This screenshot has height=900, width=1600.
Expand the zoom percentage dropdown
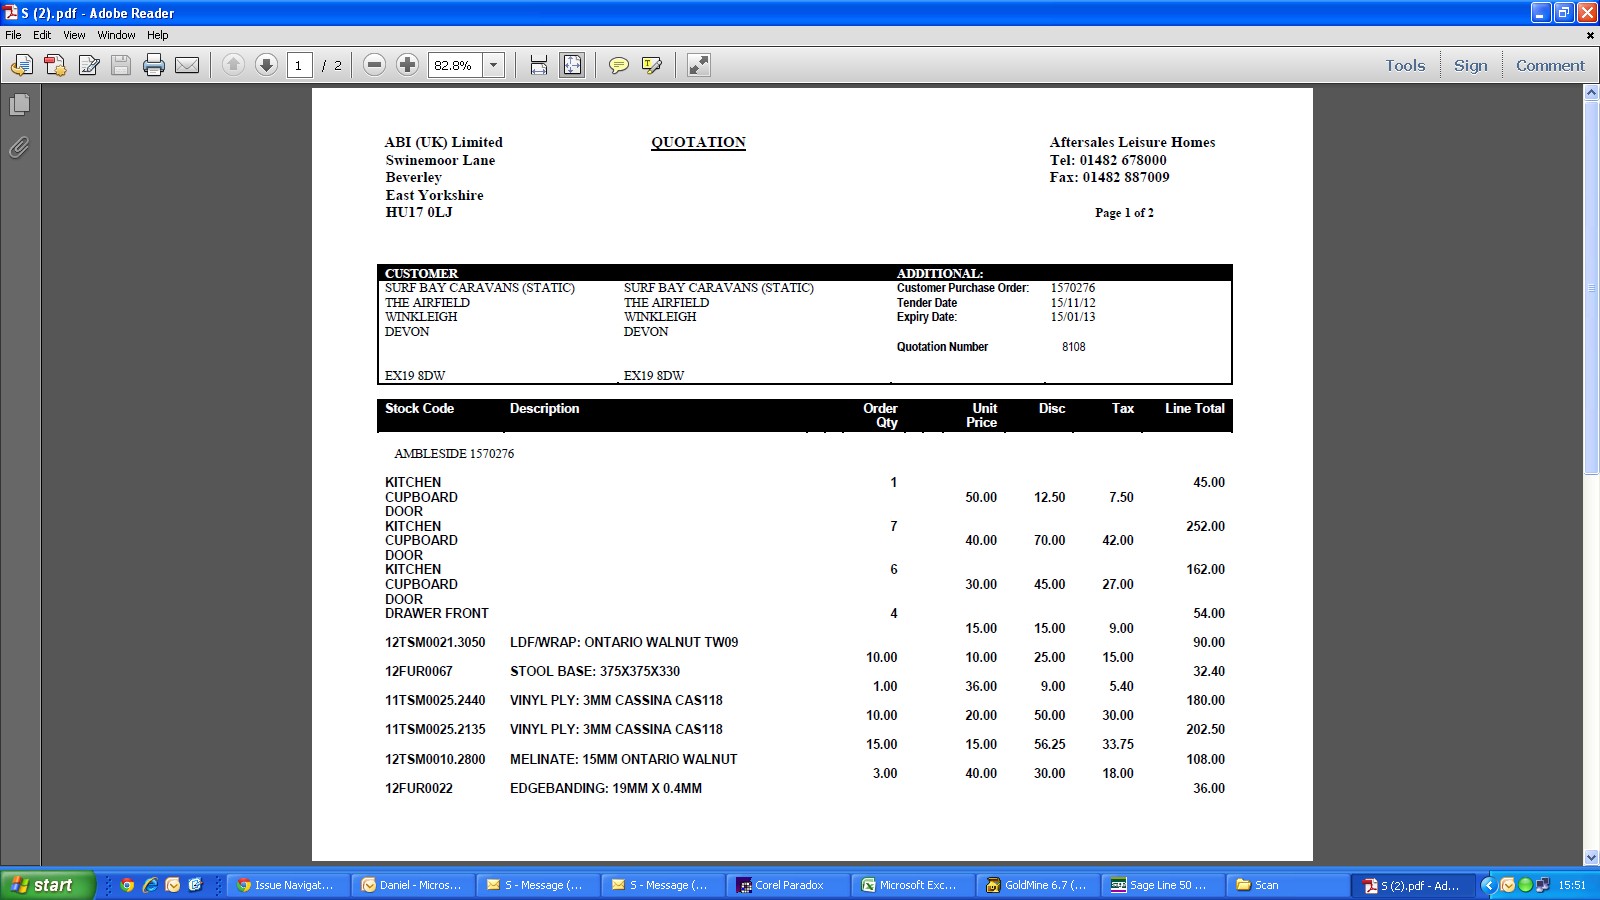tap(493, 66)
